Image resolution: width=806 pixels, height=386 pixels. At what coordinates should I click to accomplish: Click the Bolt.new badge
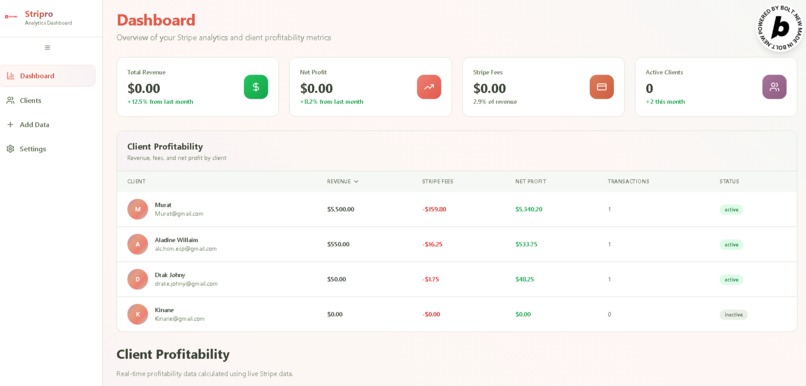click(x=780, y=28)
